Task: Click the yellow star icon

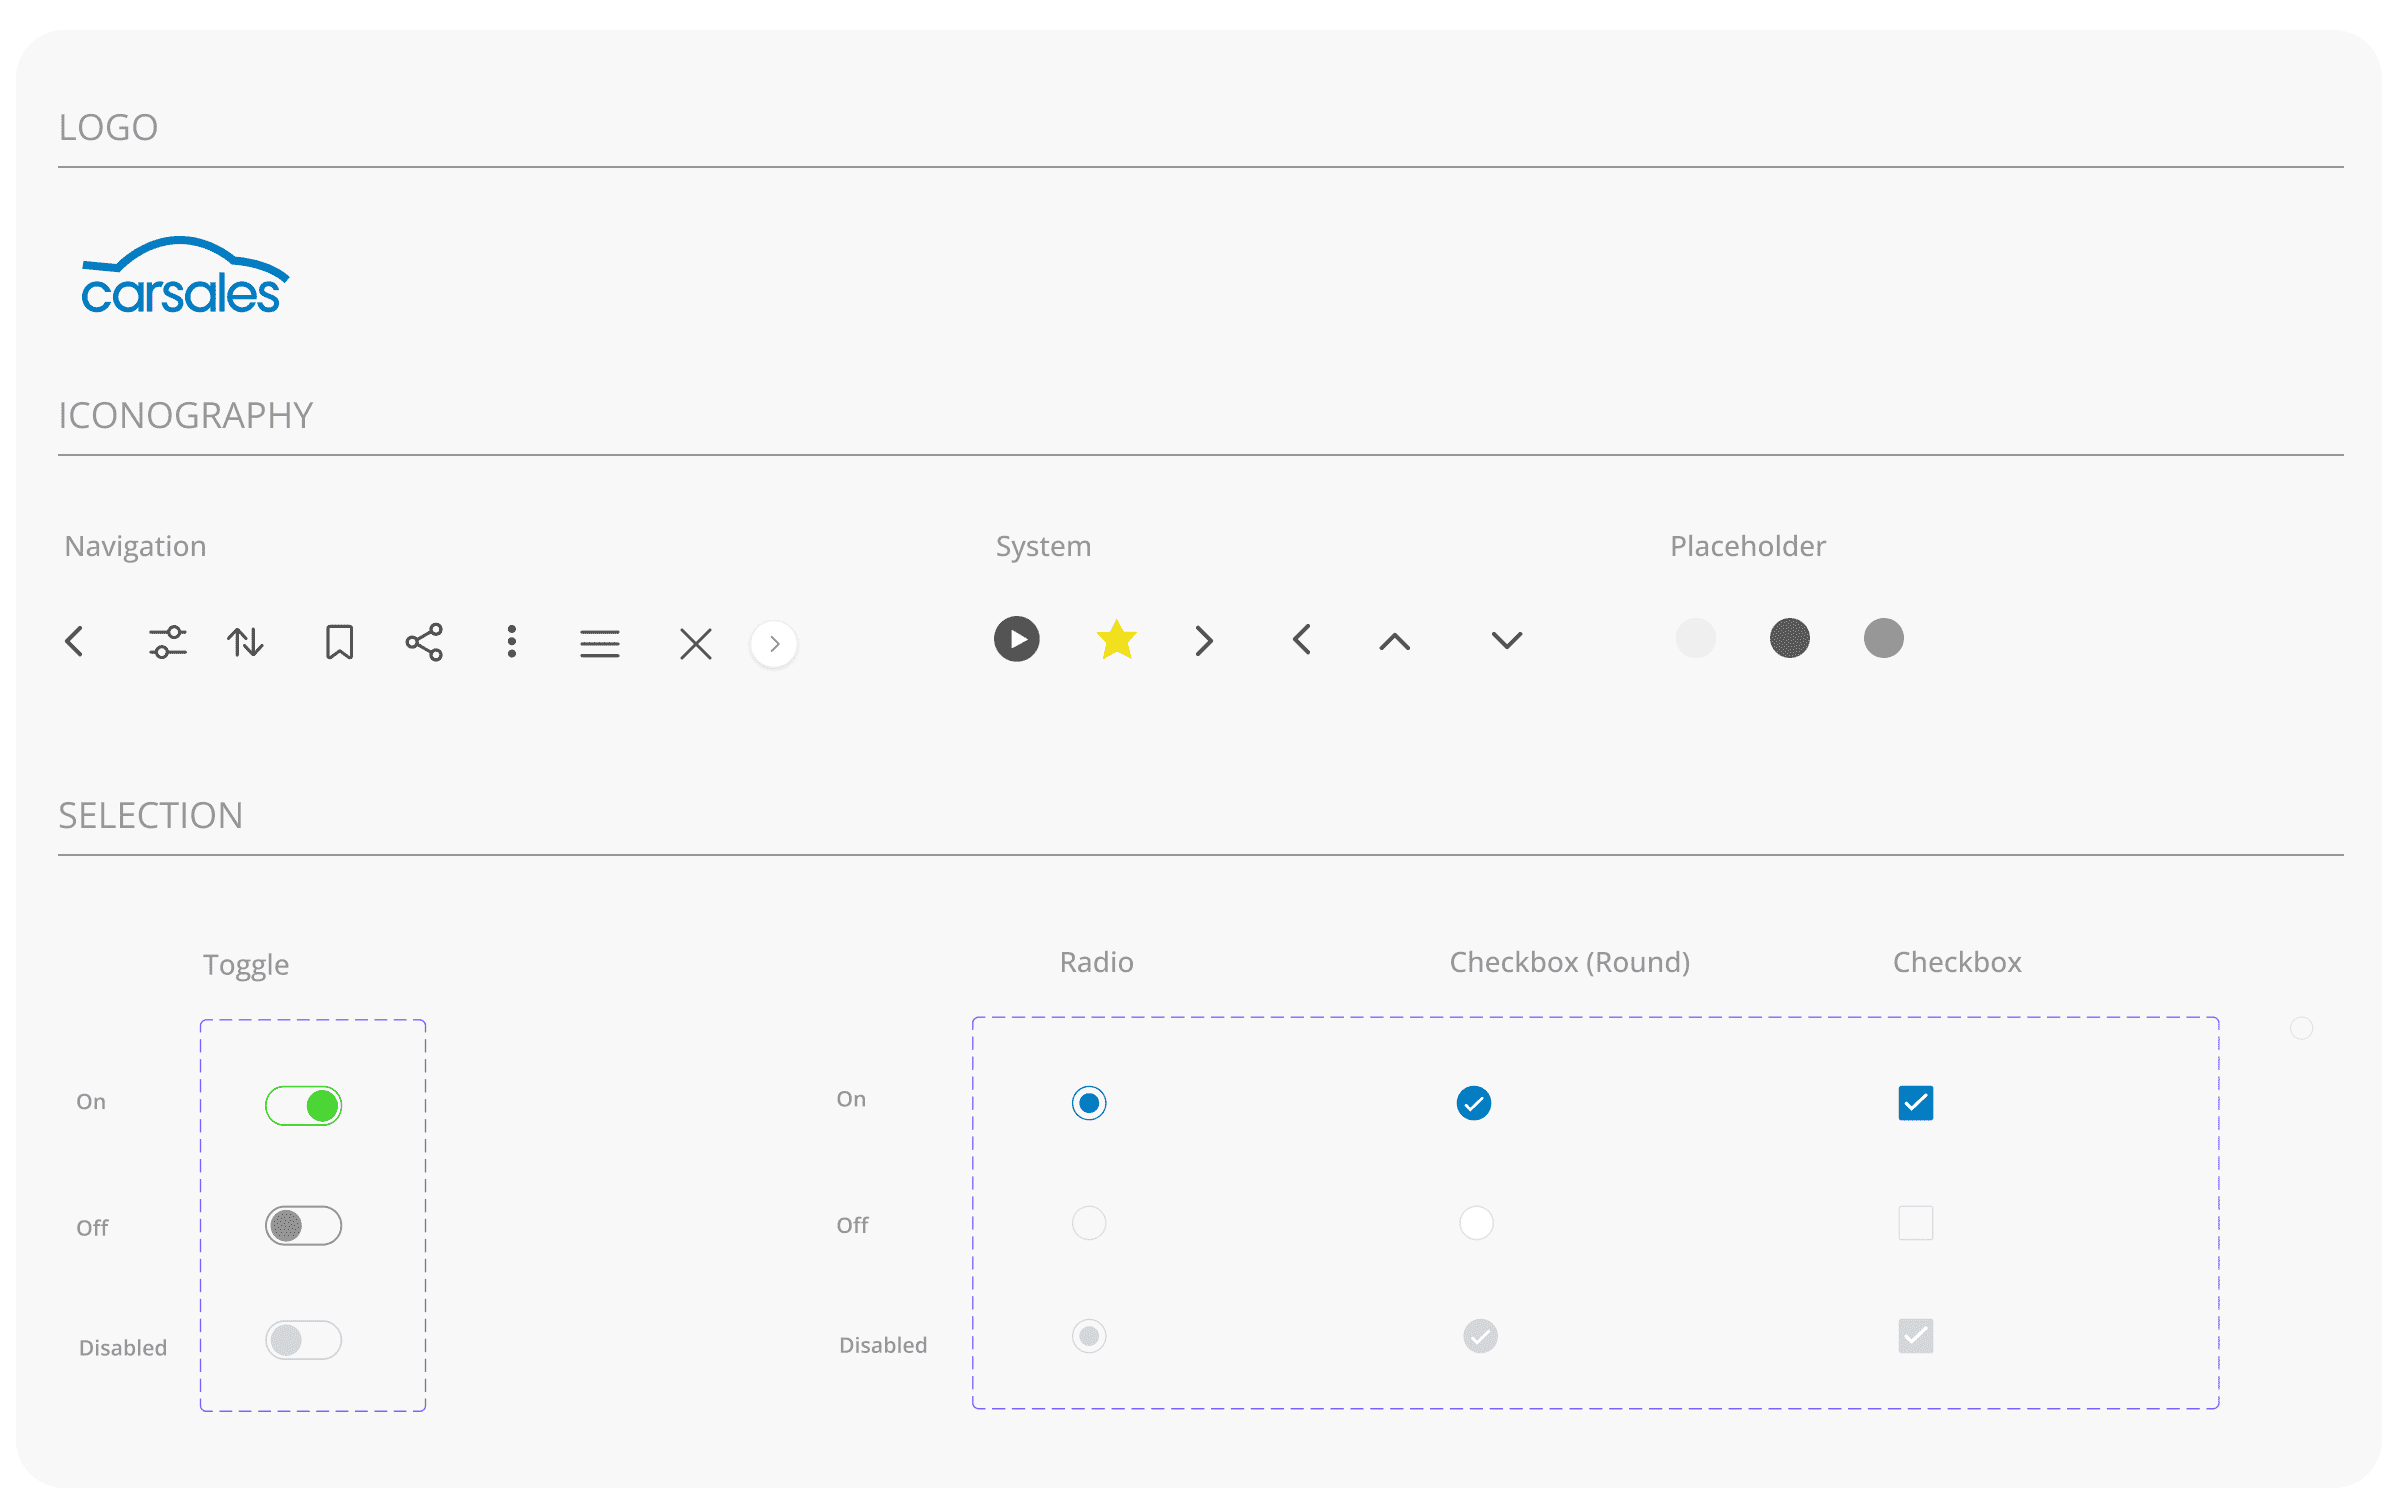Action: pyautogui.click(x=1117, y=640)
